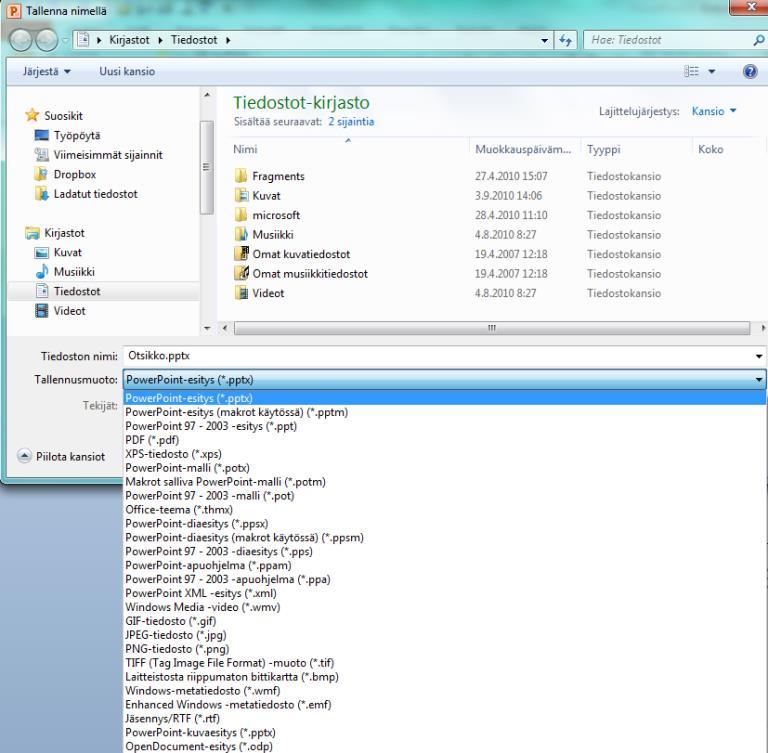Click the refresh icon beside address bar
768x753 pixels.
click(566, 40)
